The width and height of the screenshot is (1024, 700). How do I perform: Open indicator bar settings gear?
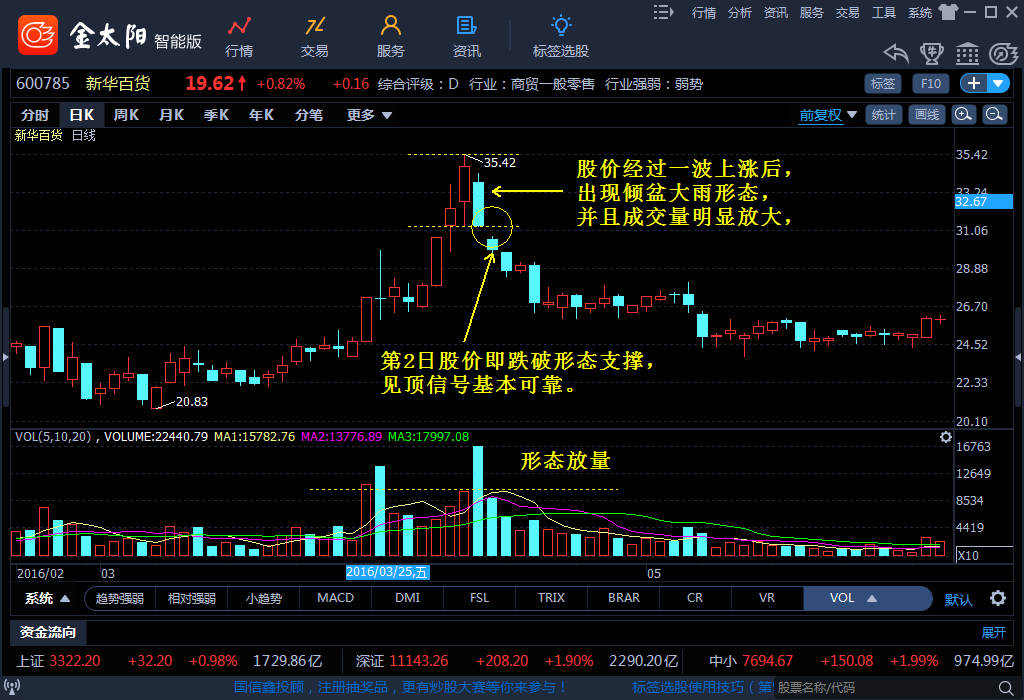[997, 598]
